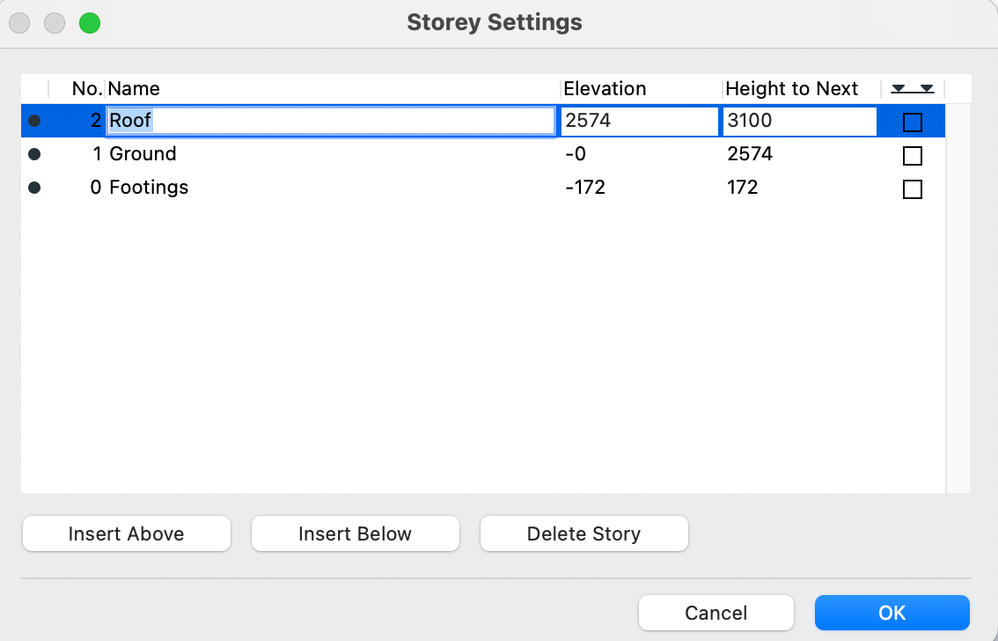Check the Footings story checkbox
998x641 pixels.
pos(912,189)
